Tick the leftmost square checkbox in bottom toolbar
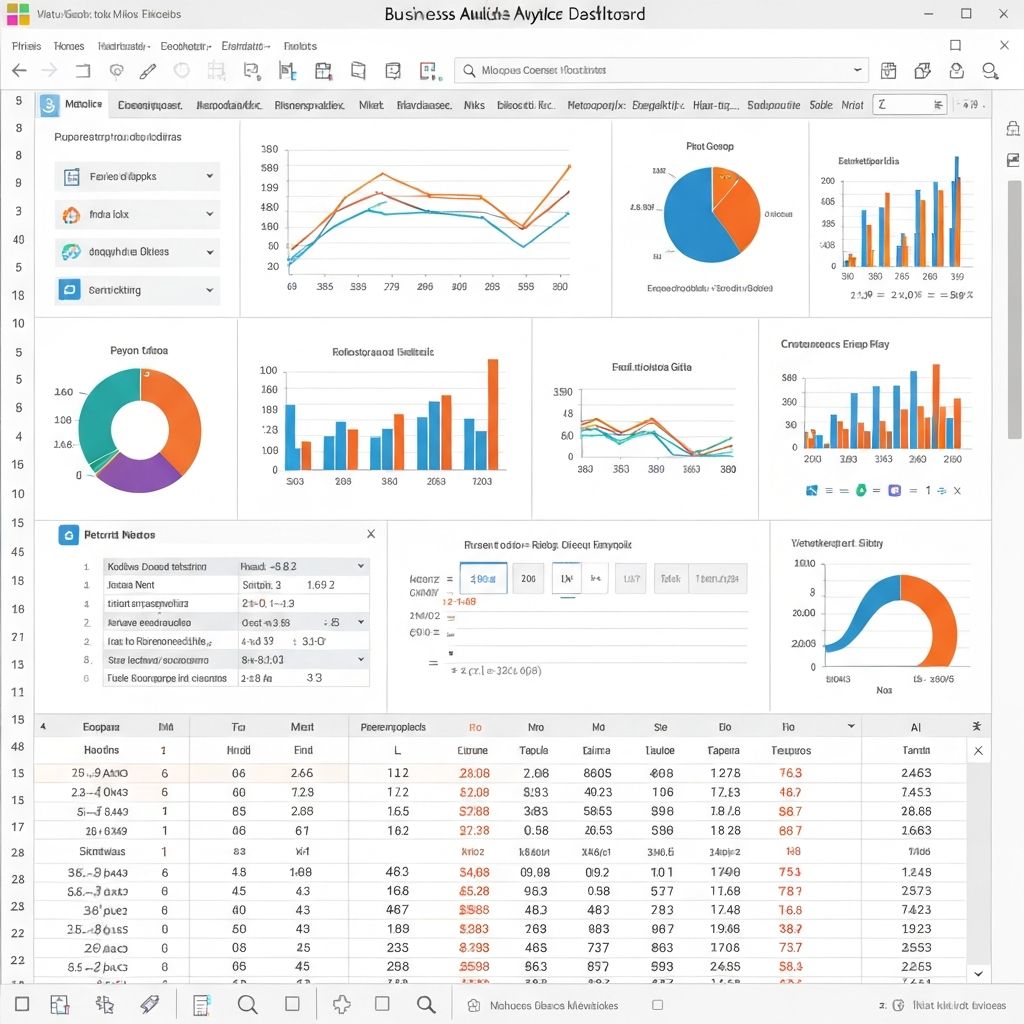Image resolution: width=1024 pixels, height=1024 pixels. pyautogui.click(x=22, y=1005)
